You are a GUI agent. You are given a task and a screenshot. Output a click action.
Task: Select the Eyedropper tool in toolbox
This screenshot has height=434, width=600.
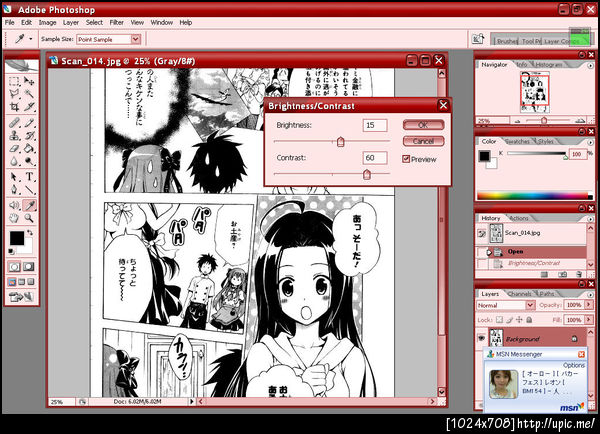coord(29,206)
